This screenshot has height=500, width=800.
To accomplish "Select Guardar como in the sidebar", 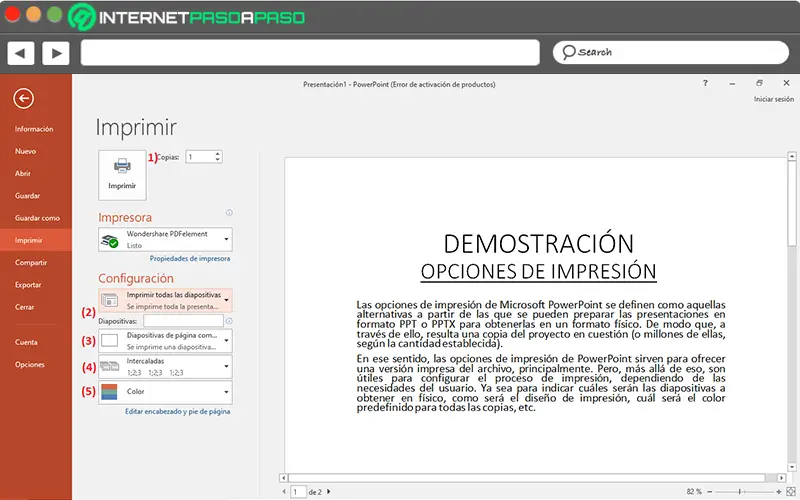I will point(37,218).
